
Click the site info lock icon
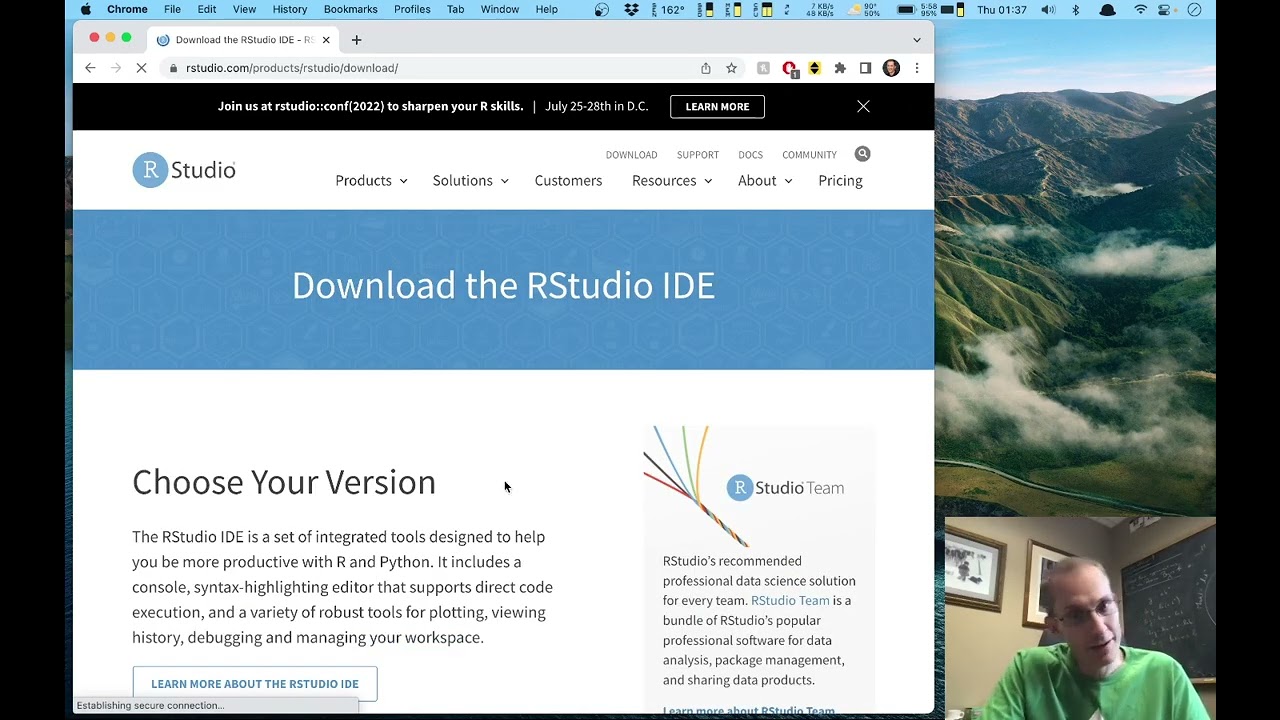coord(173,68)
